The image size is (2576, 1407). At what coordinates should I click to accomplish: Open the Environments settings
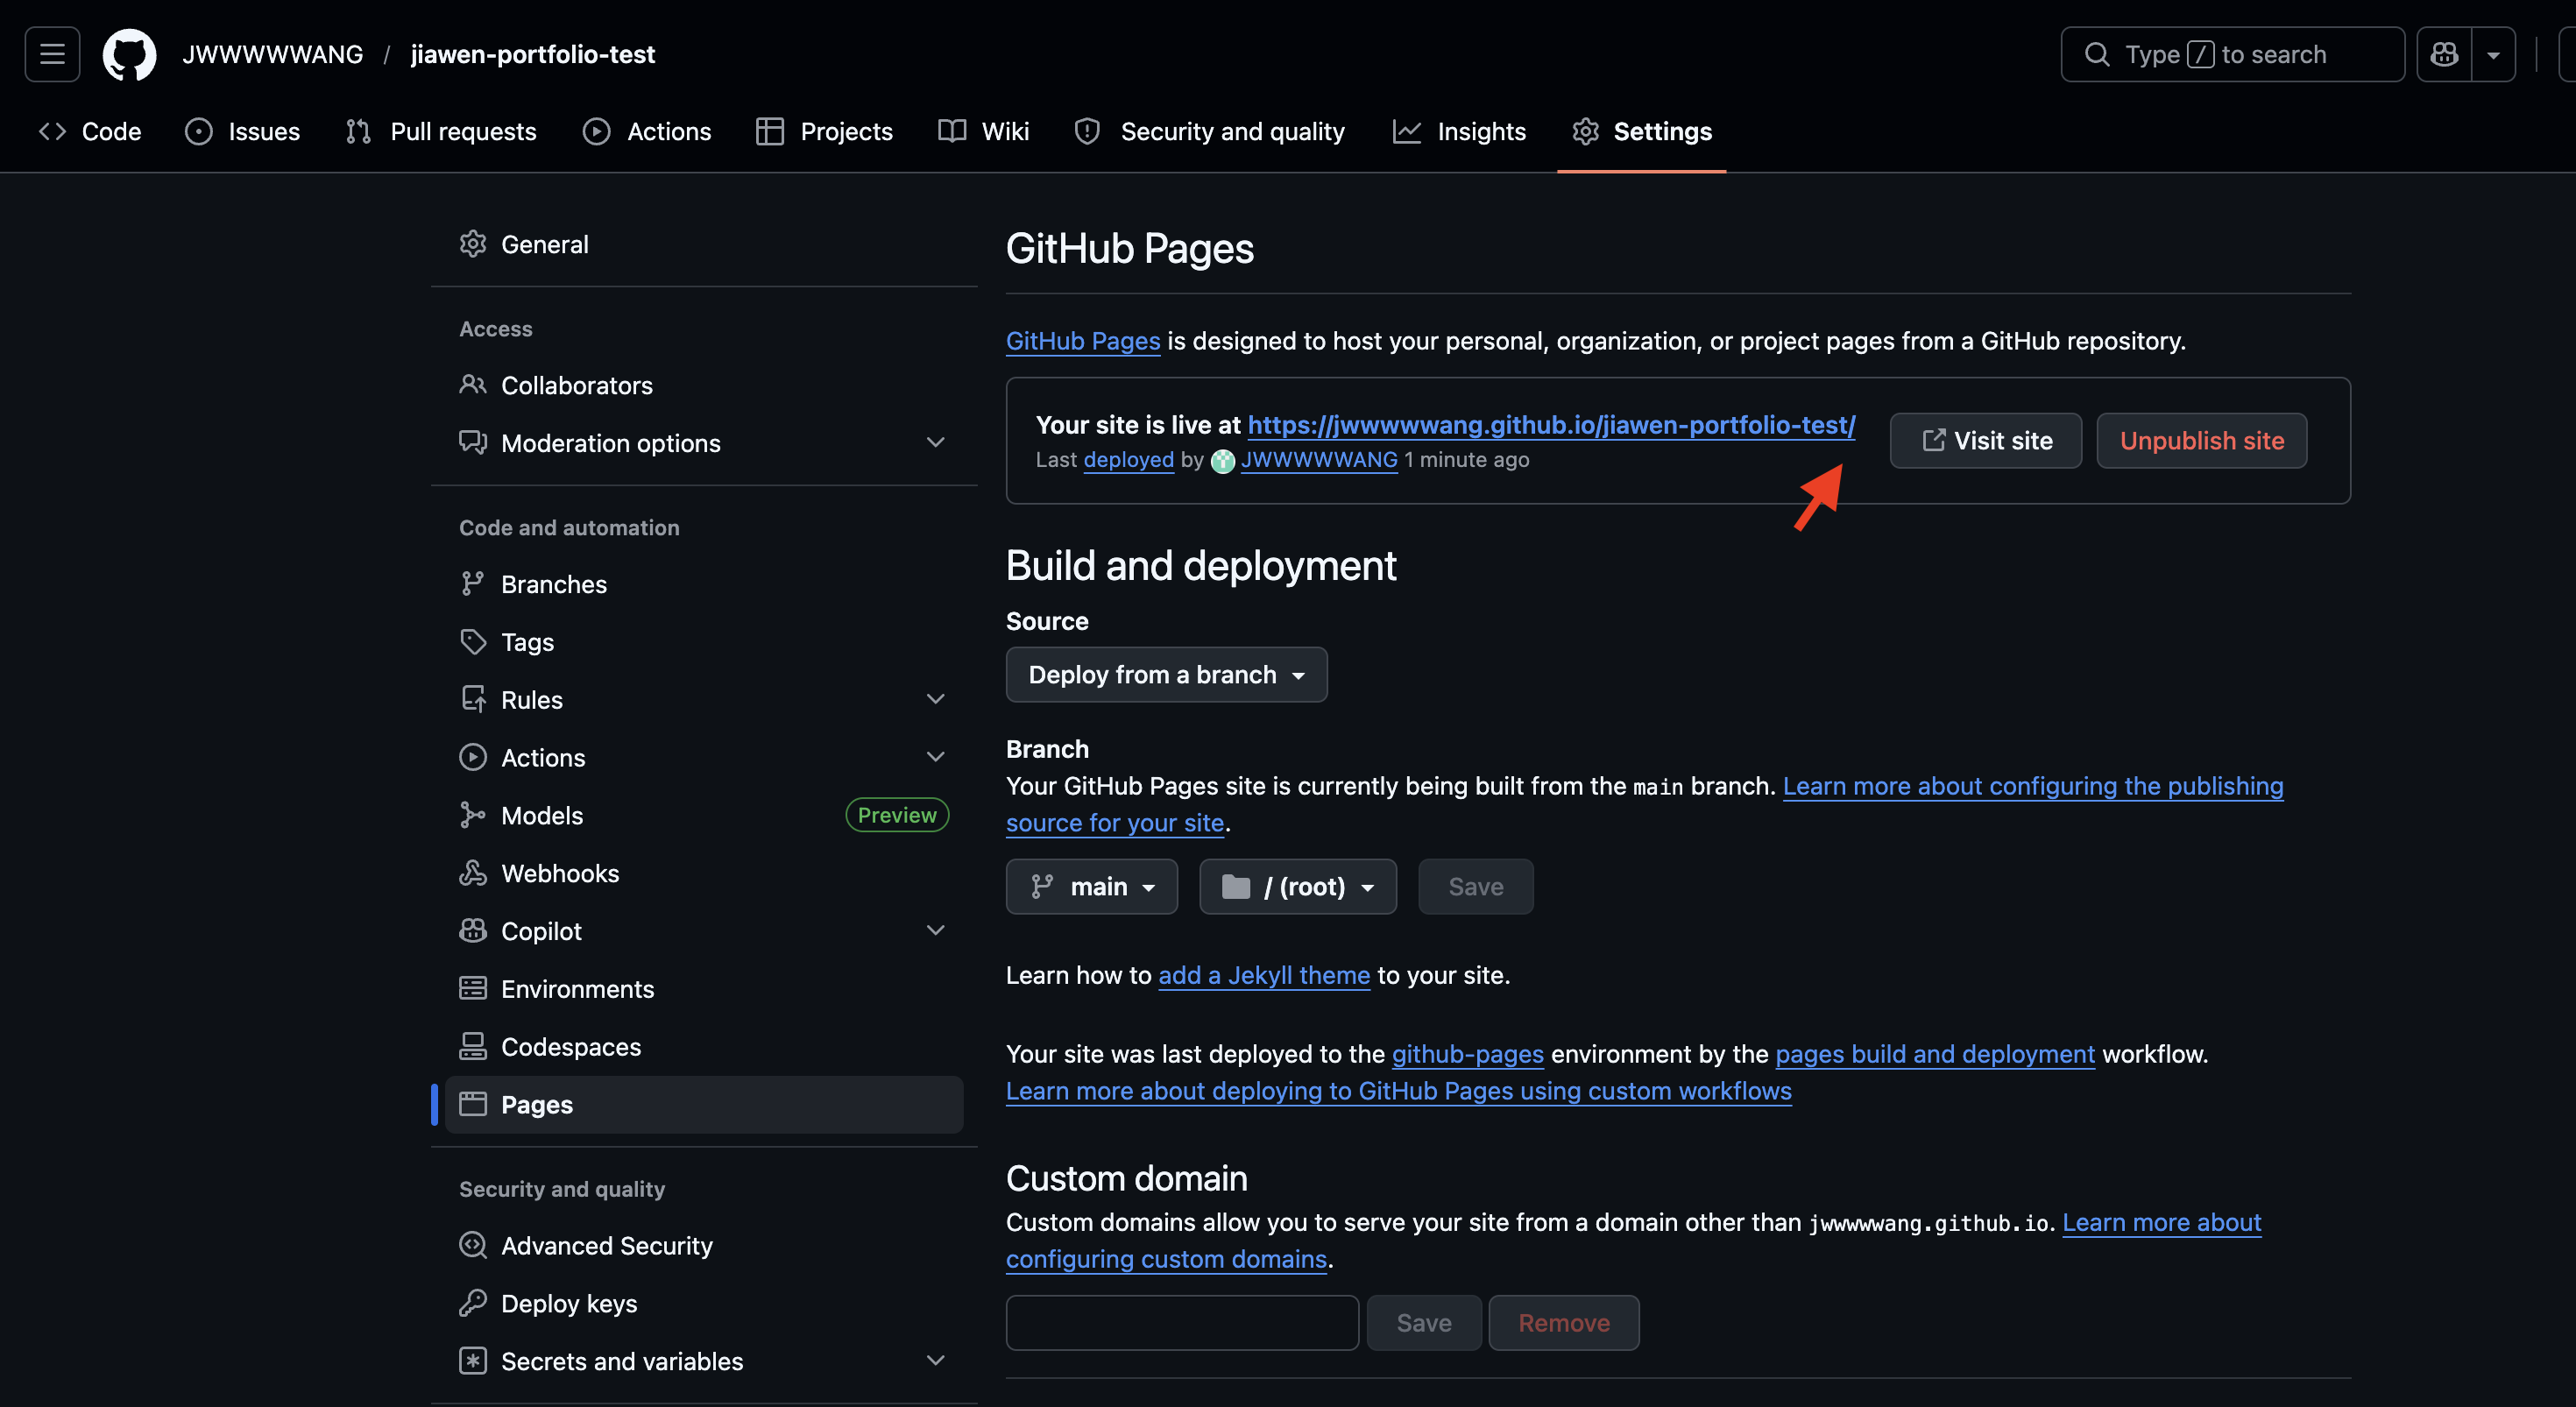(578, 988)
